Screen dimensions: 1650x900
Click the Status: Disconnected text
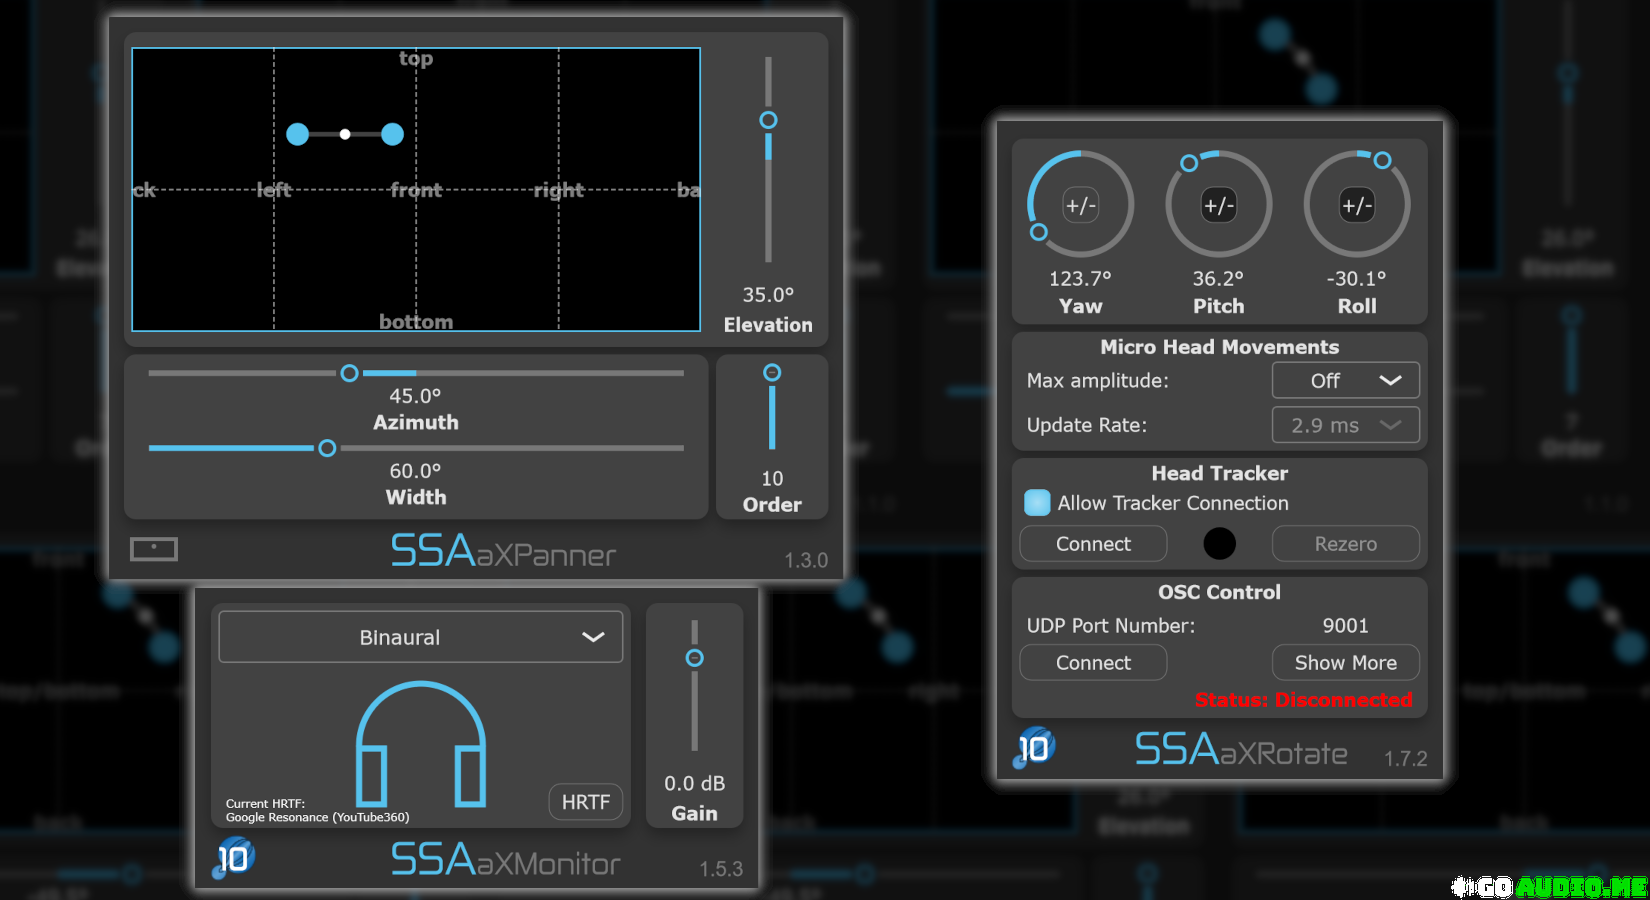point(1303,700)
